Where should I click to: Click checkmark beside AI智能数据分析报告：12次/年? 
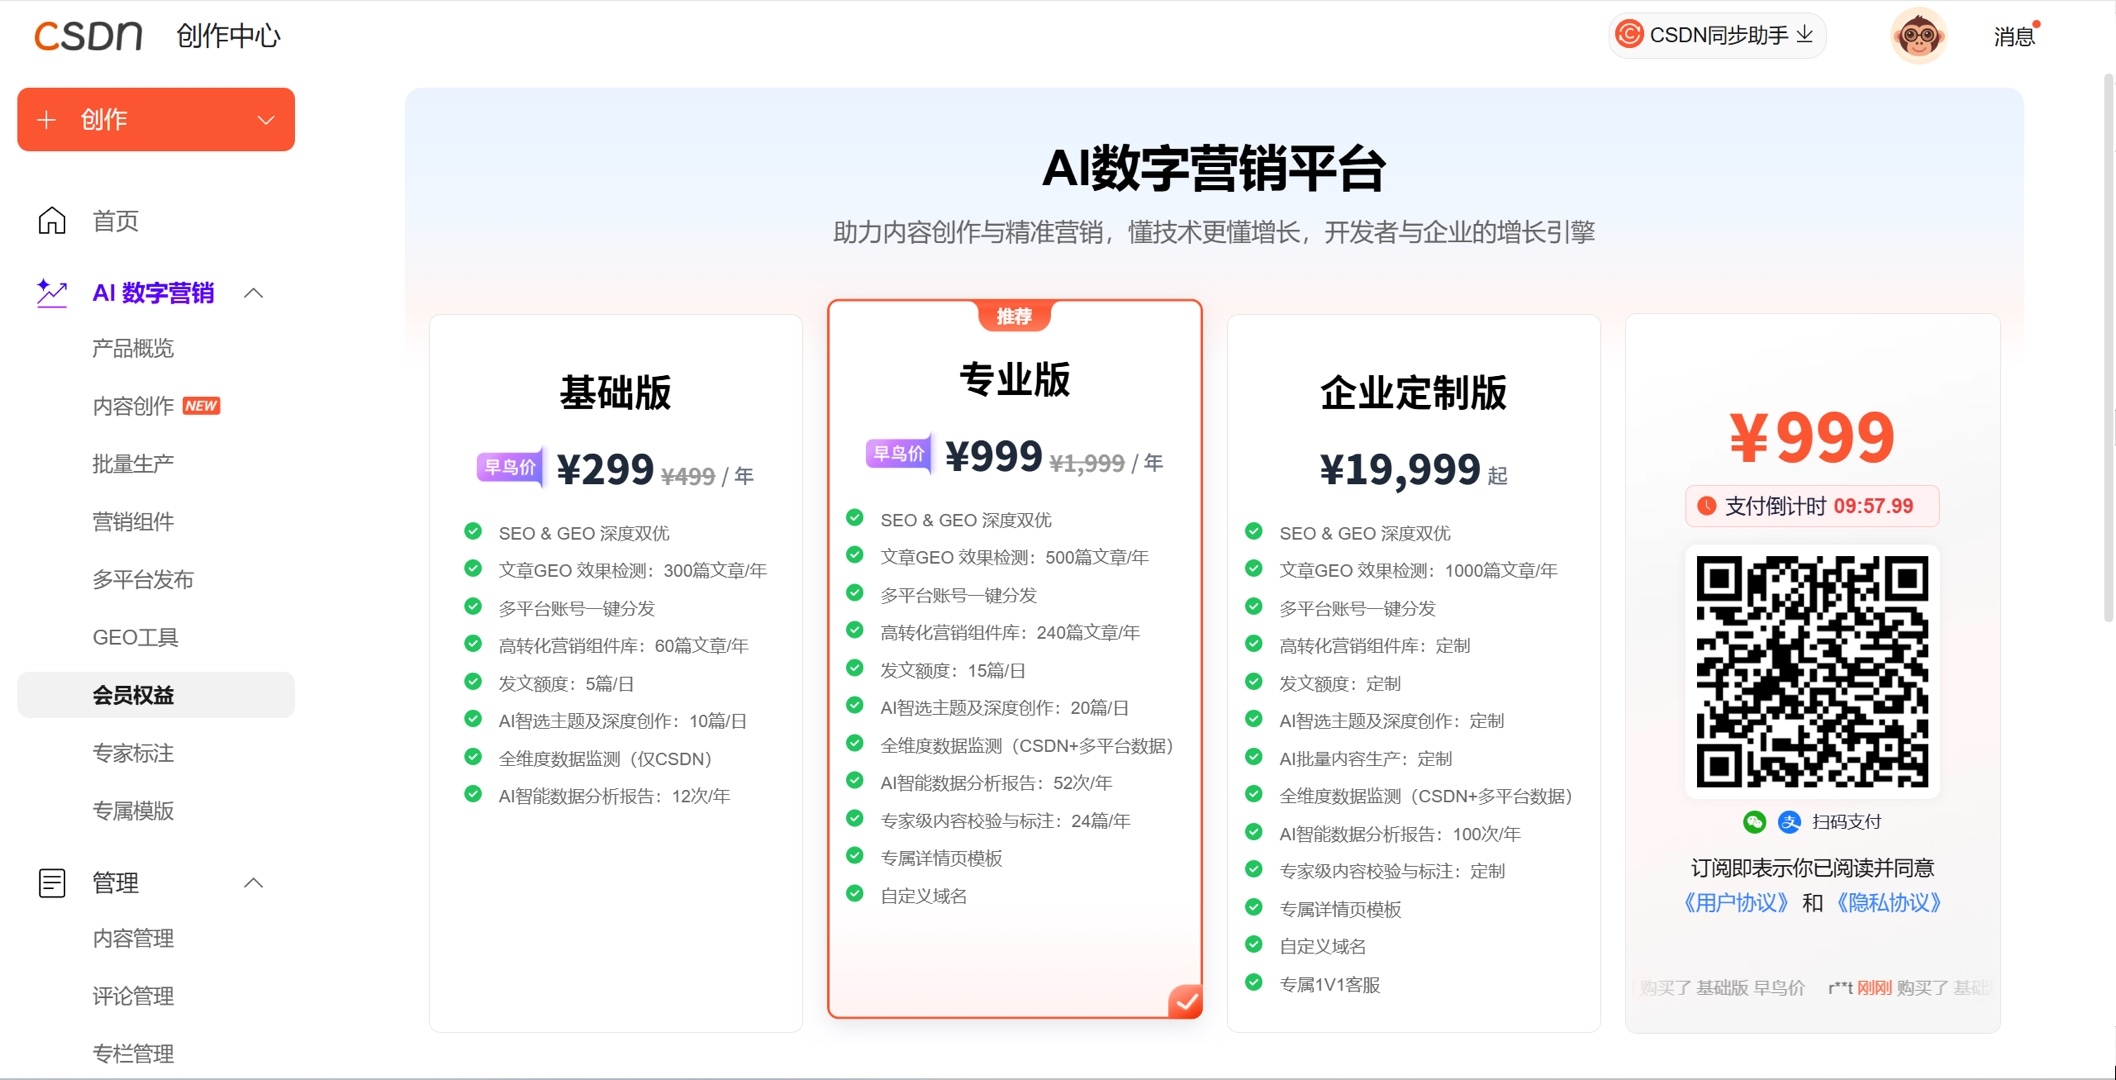coord(473,795)
